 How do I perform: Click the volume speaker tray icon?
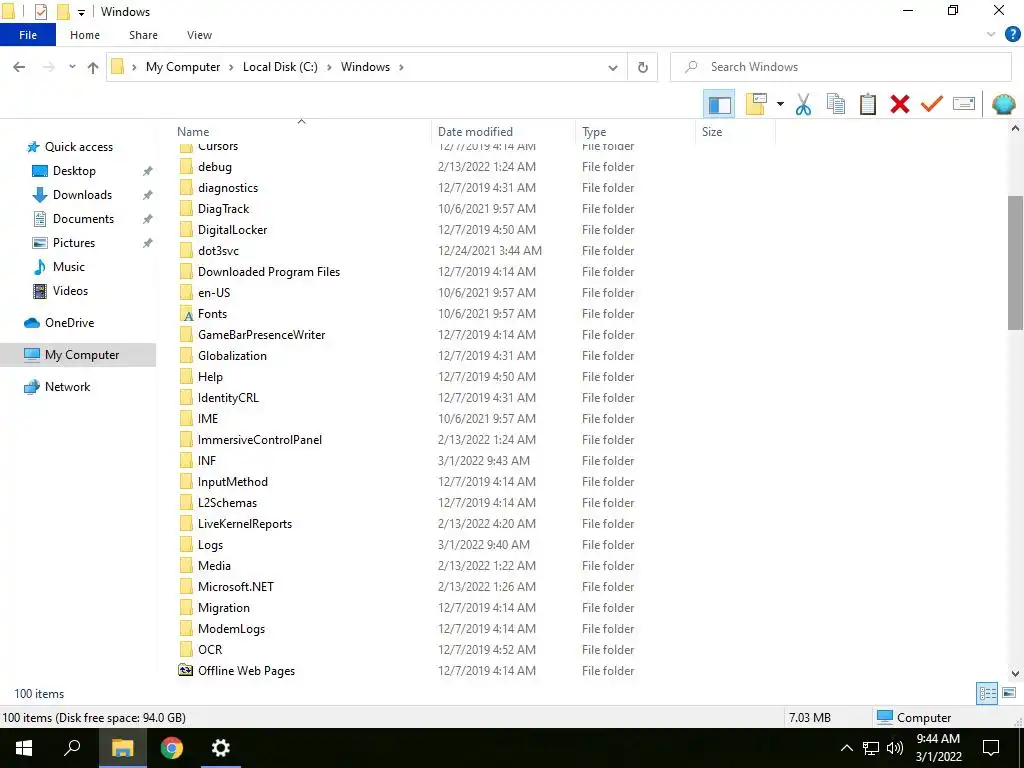[x=895, y=748]
